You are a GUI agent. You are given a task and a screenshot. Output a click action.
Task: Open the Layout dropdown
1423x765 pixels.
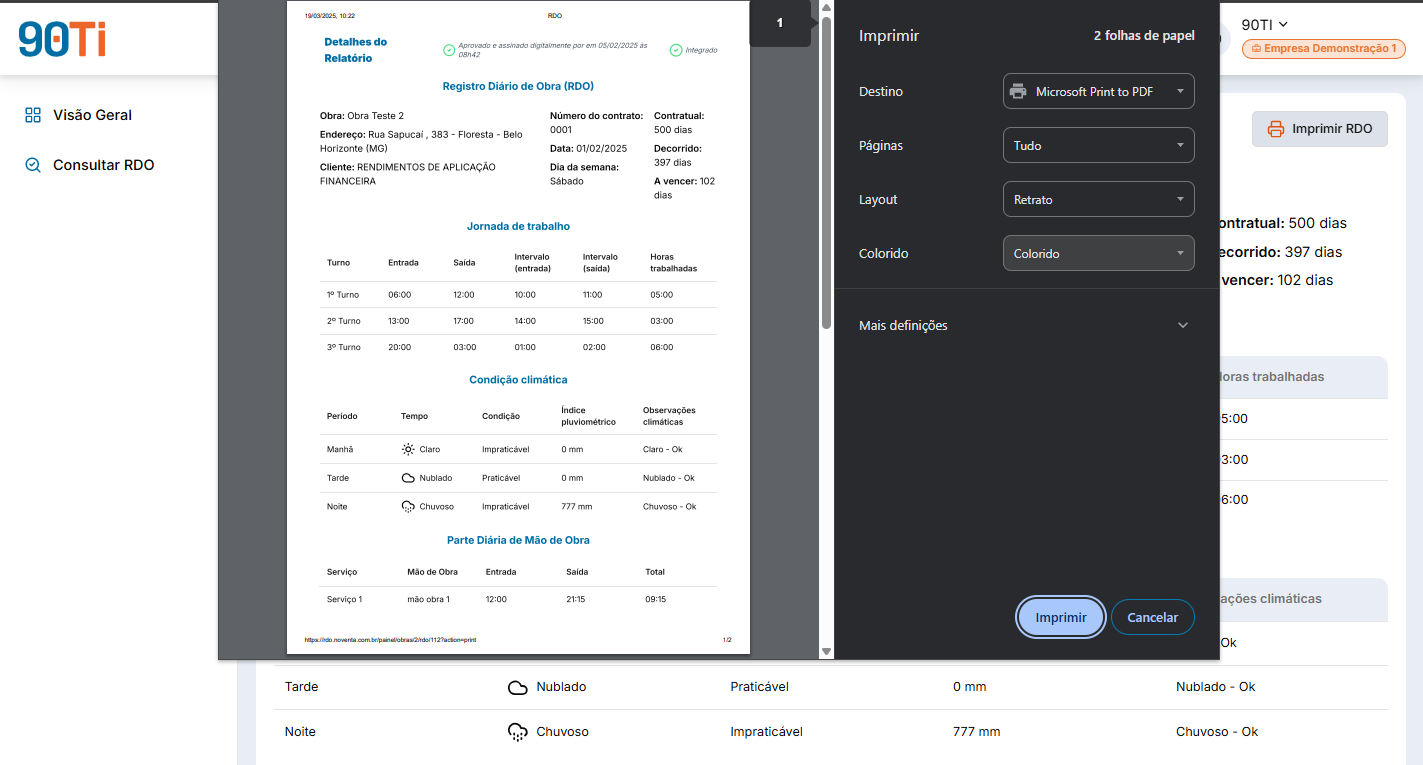(1098, 199)
